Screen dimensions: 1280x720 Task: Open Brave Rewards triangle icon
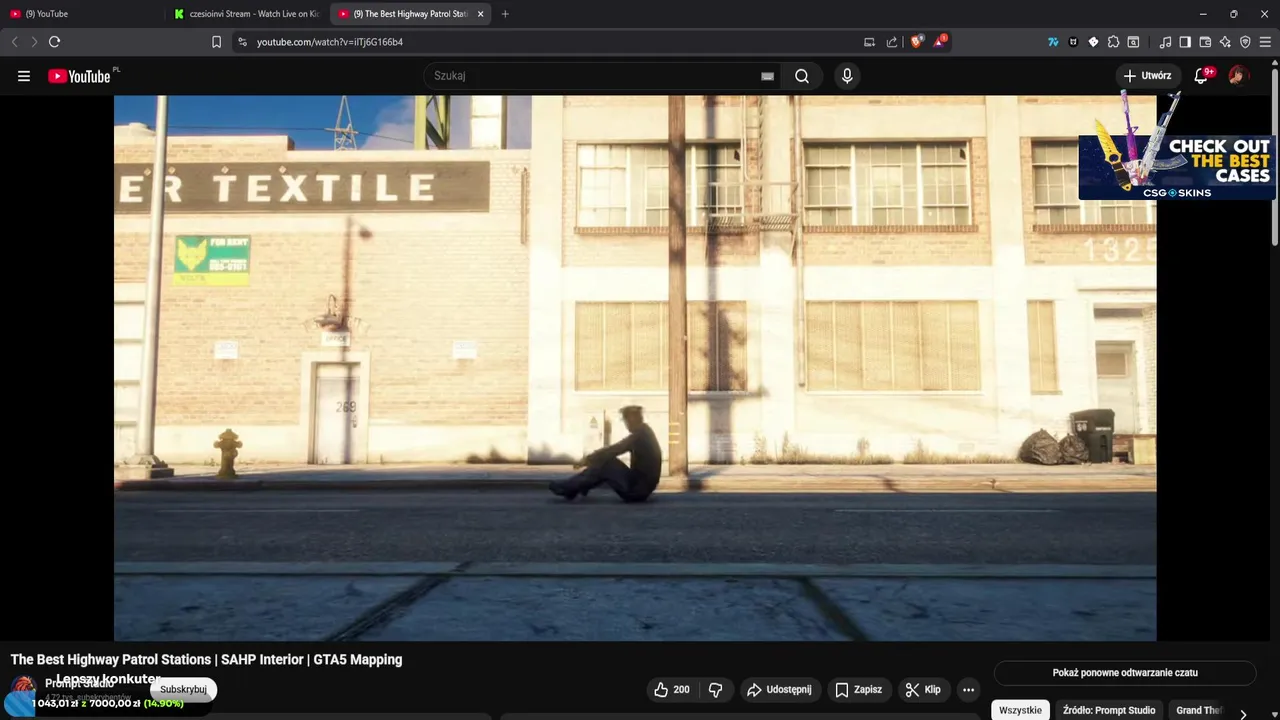(940, 42)
